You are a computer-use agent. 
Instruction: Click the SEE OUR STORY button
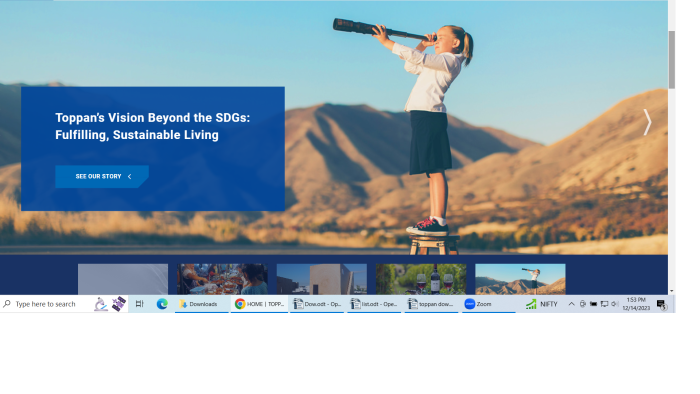[102, 176]
